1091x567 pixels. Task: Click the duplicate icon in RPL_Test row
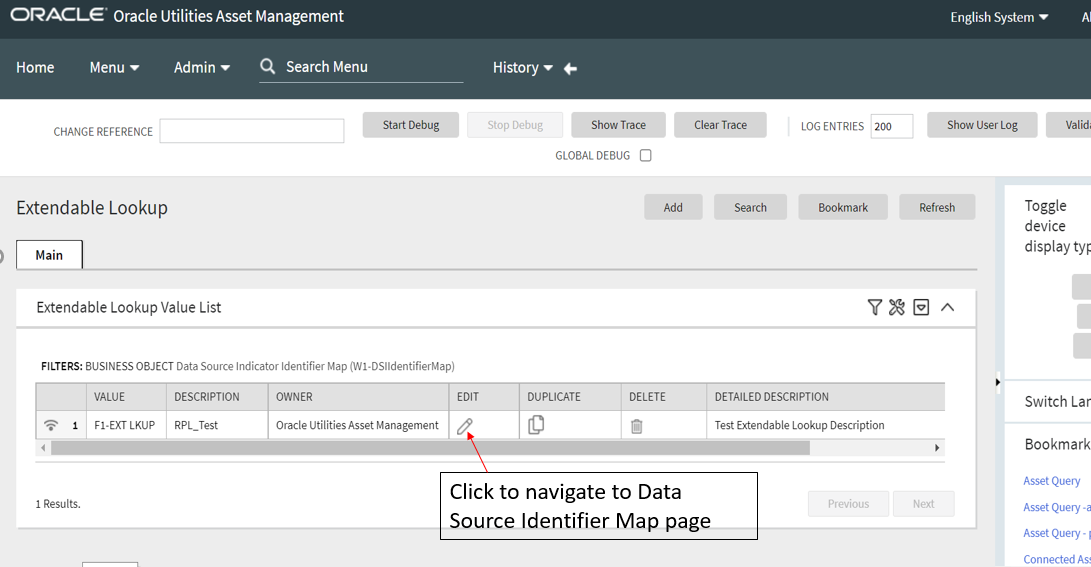click(536, 424)
